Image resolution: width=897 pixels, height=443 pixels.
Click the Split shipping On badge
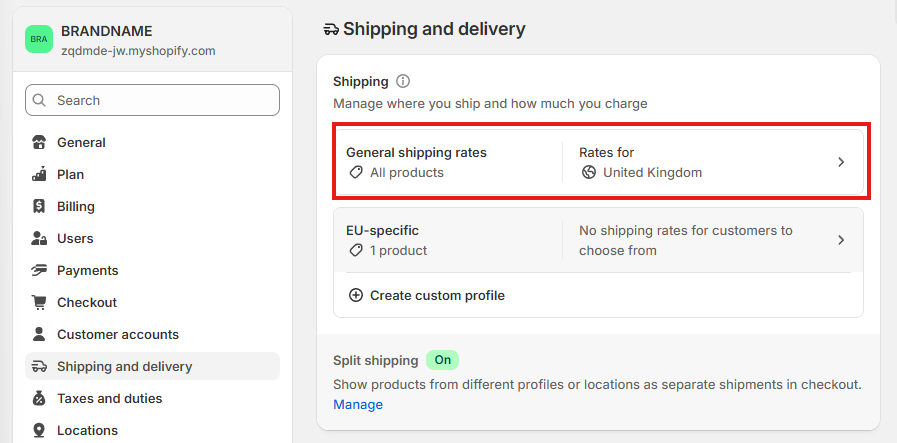[x=442, y=360]
